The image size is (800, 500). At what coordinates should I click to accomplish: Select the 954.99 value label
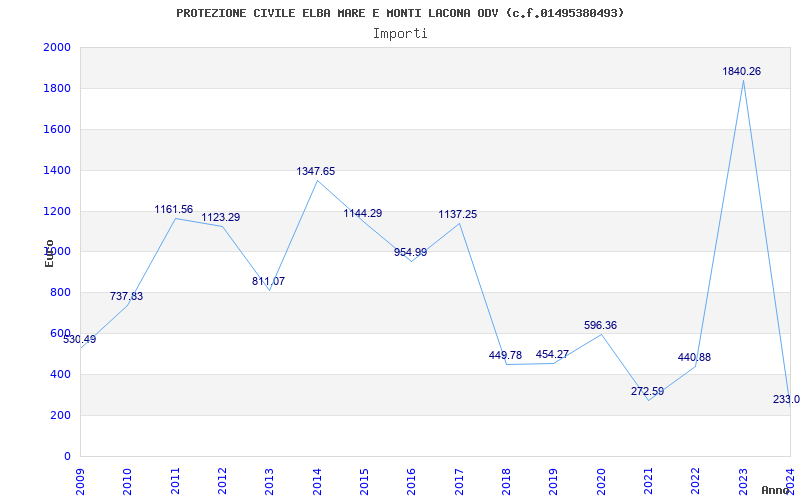pos(410,252)
